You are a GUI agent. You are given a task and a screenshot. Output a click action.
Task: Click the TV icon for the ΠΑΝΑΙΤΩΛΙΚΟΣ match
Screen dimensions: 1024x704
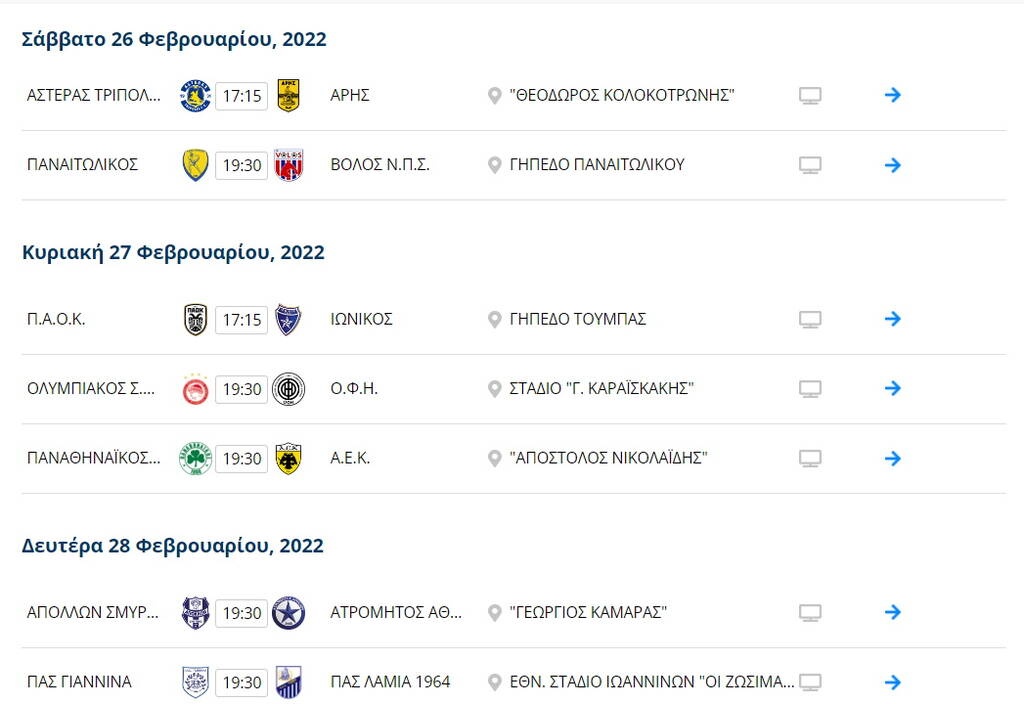tap(810, 165)
